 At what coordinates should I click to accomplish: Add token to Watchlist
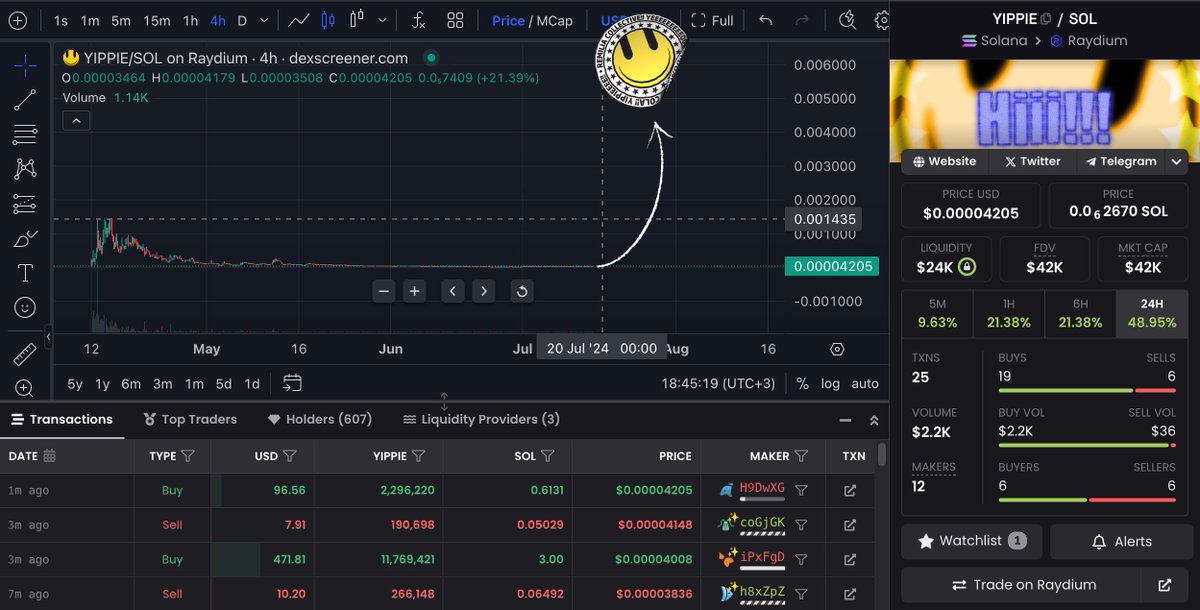pos(971,541)
